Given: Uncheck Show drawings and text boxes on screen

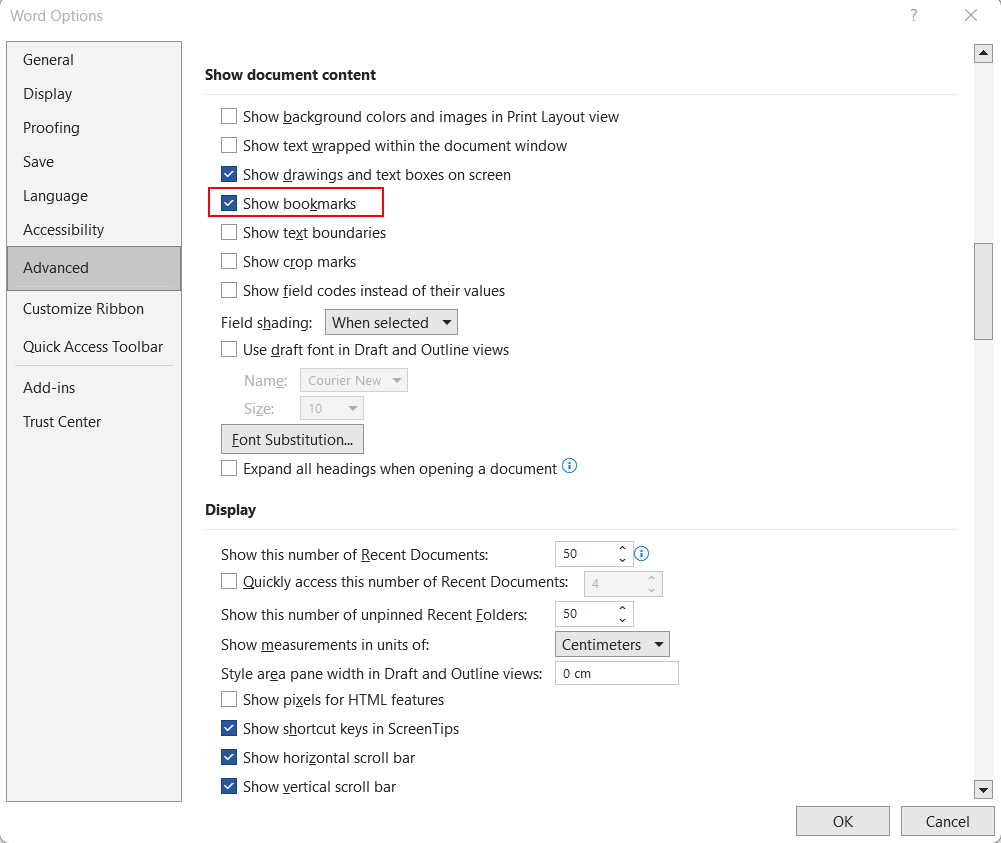Looking at the screenshot, I should click(229, 174).
